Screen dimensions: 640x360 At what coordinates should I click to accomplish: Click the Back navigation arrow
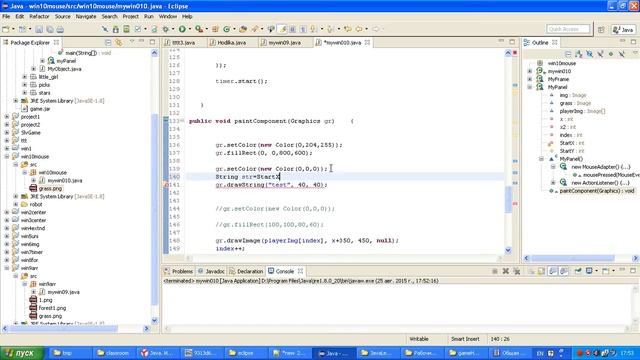(359, 29)
